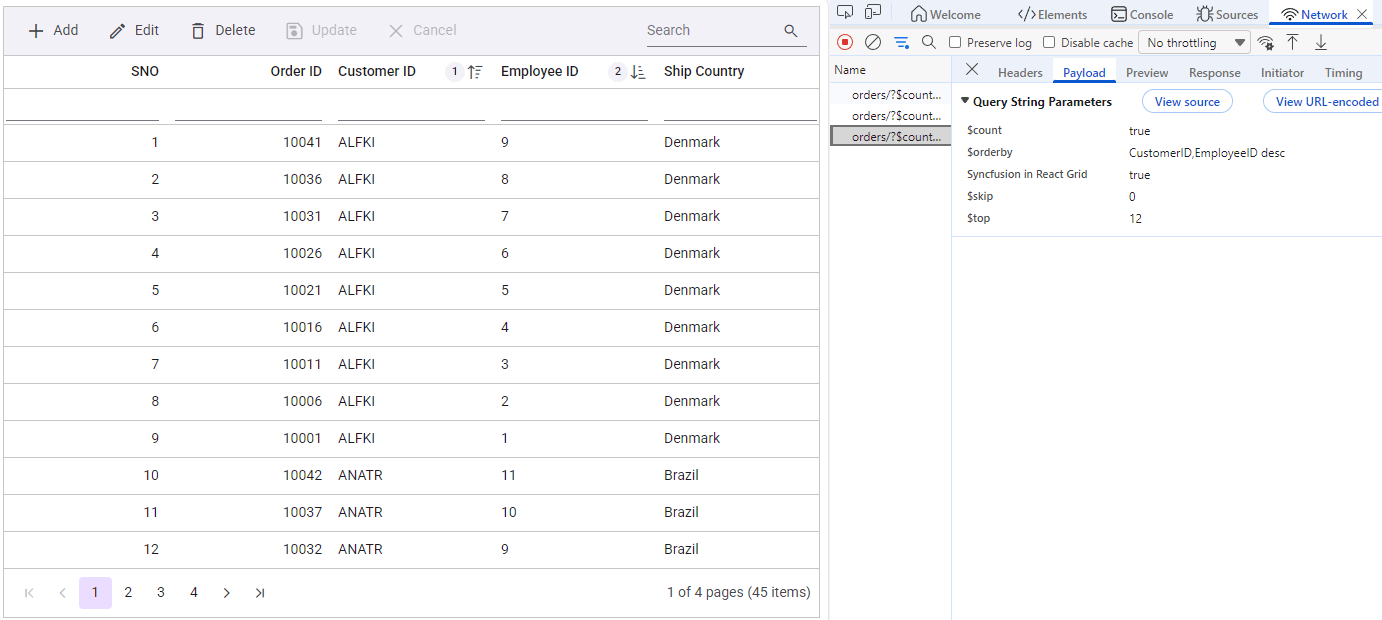This screenshot has height=620, width=1382.
Task: Click the Update save button
Action: tap(321, 30)
